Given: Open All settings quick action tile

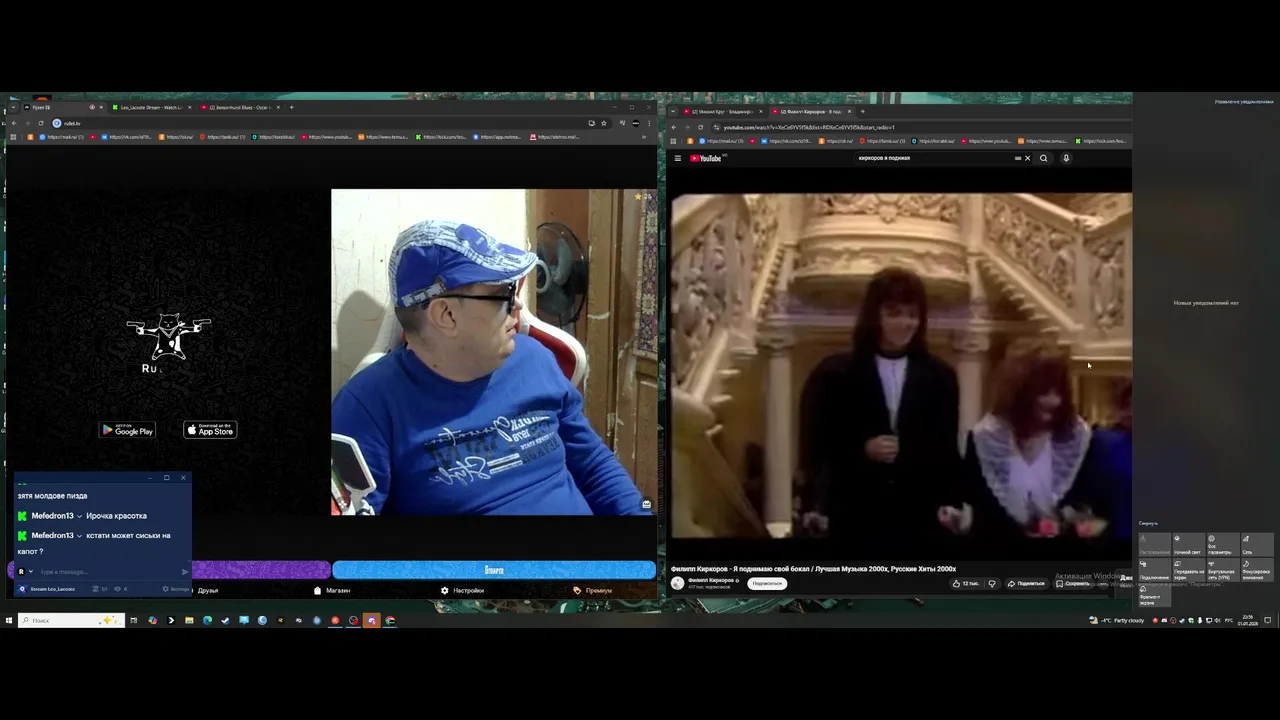Looking at the screenshot, I should (1222, 545).
